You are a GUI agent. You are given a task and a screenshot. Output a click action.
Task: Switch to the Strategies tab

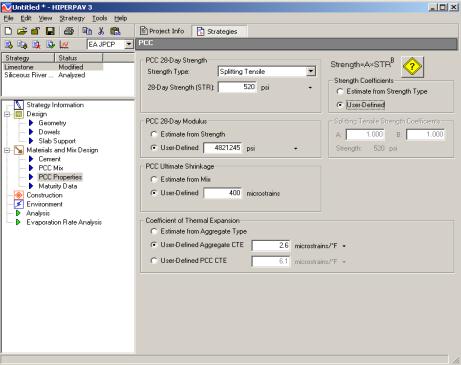point(219,31)
